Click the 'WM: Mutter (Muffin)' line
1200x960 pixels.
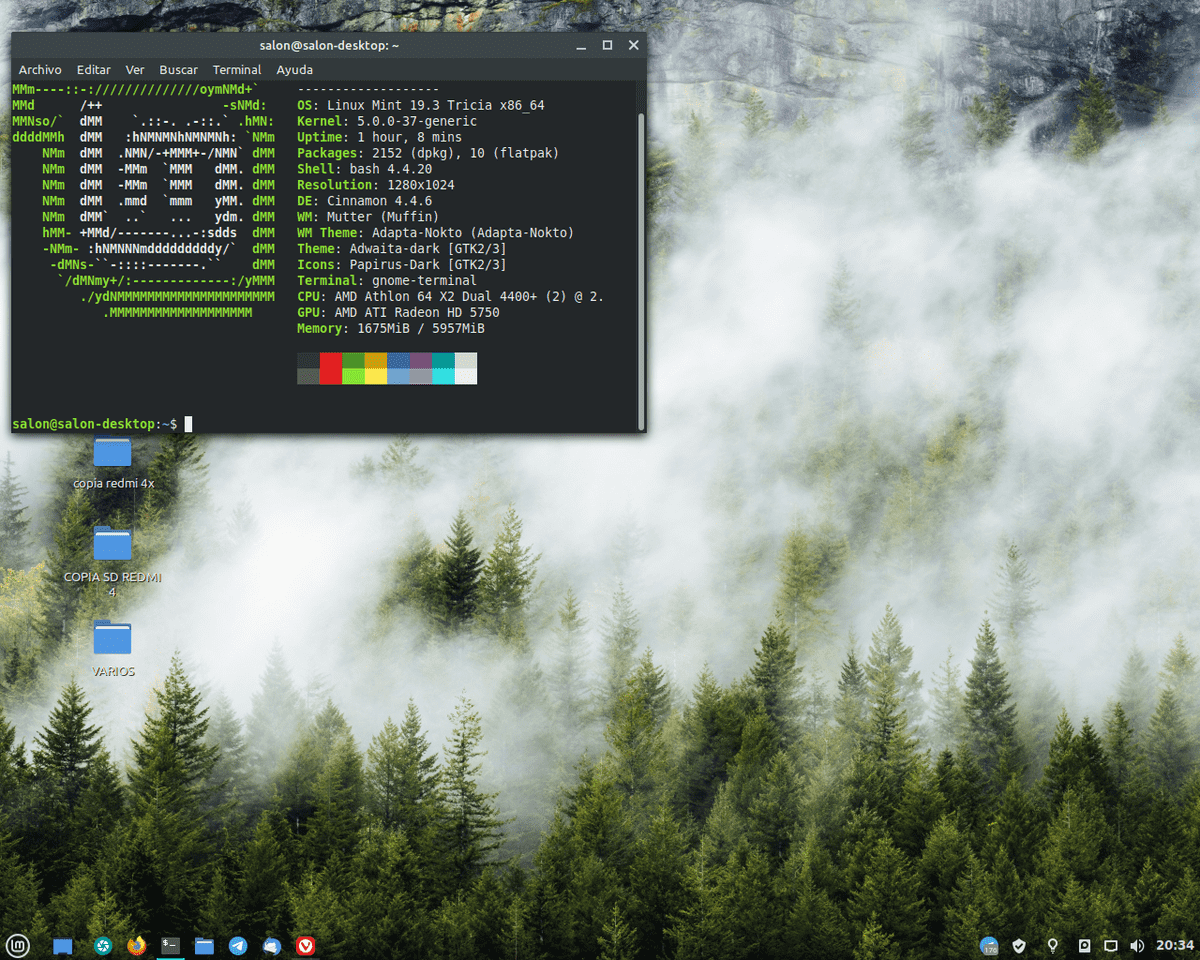coord(368,217)
